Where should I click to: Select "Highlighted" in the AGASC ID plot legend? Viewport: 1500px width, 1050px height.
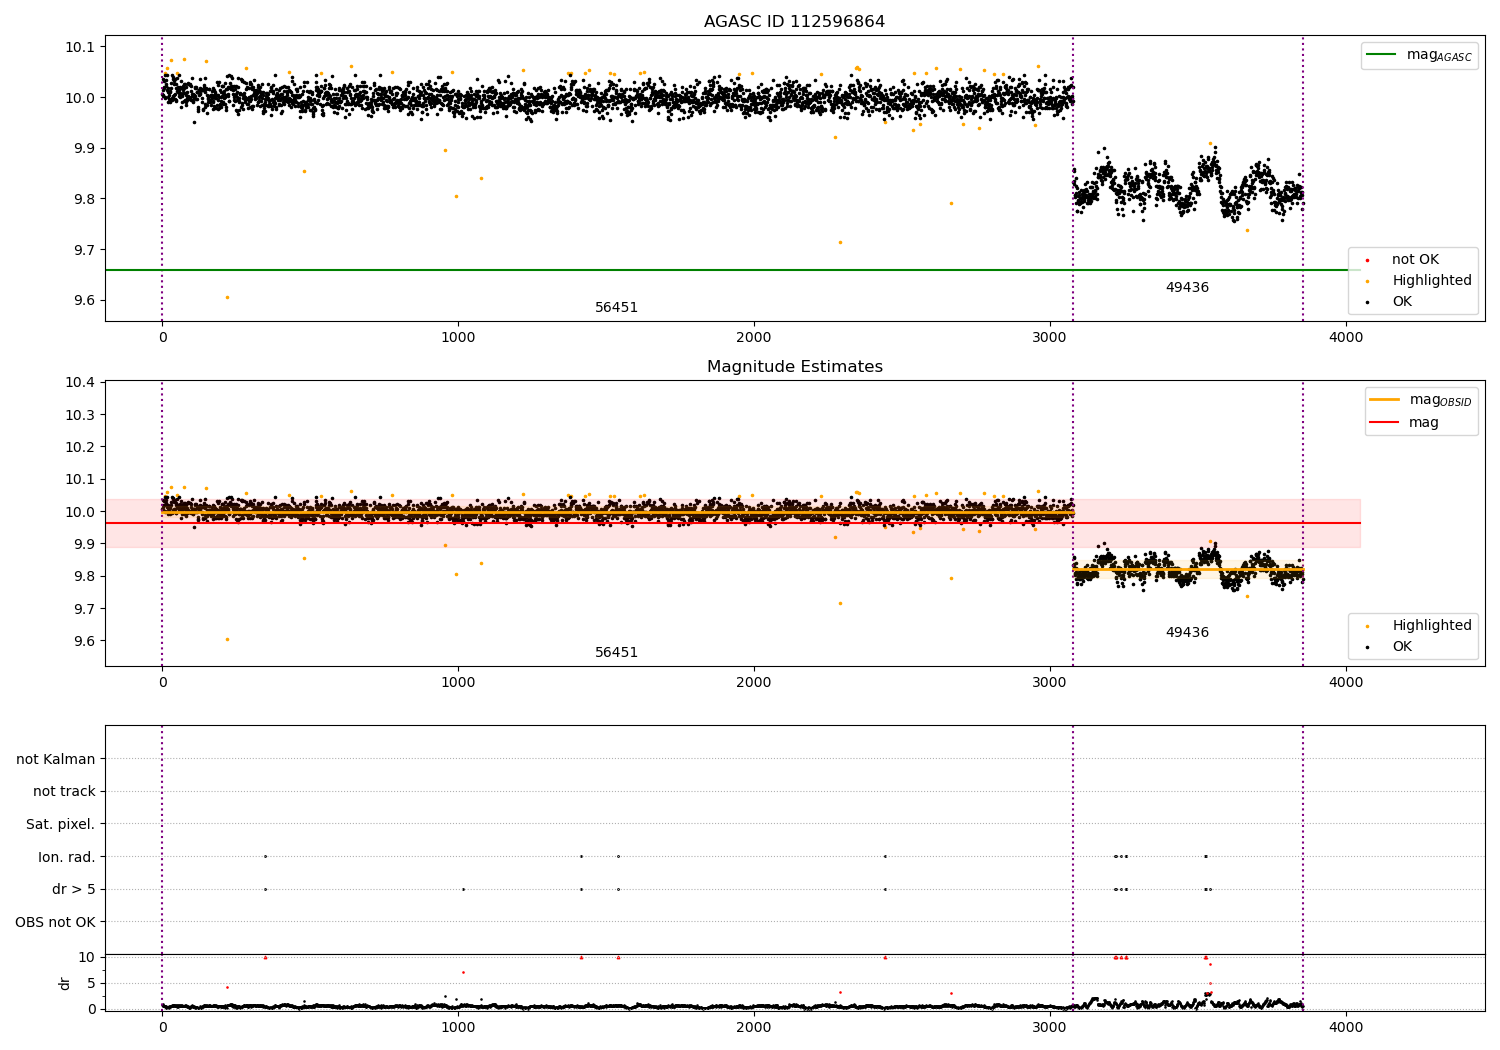click(1432, 281)
